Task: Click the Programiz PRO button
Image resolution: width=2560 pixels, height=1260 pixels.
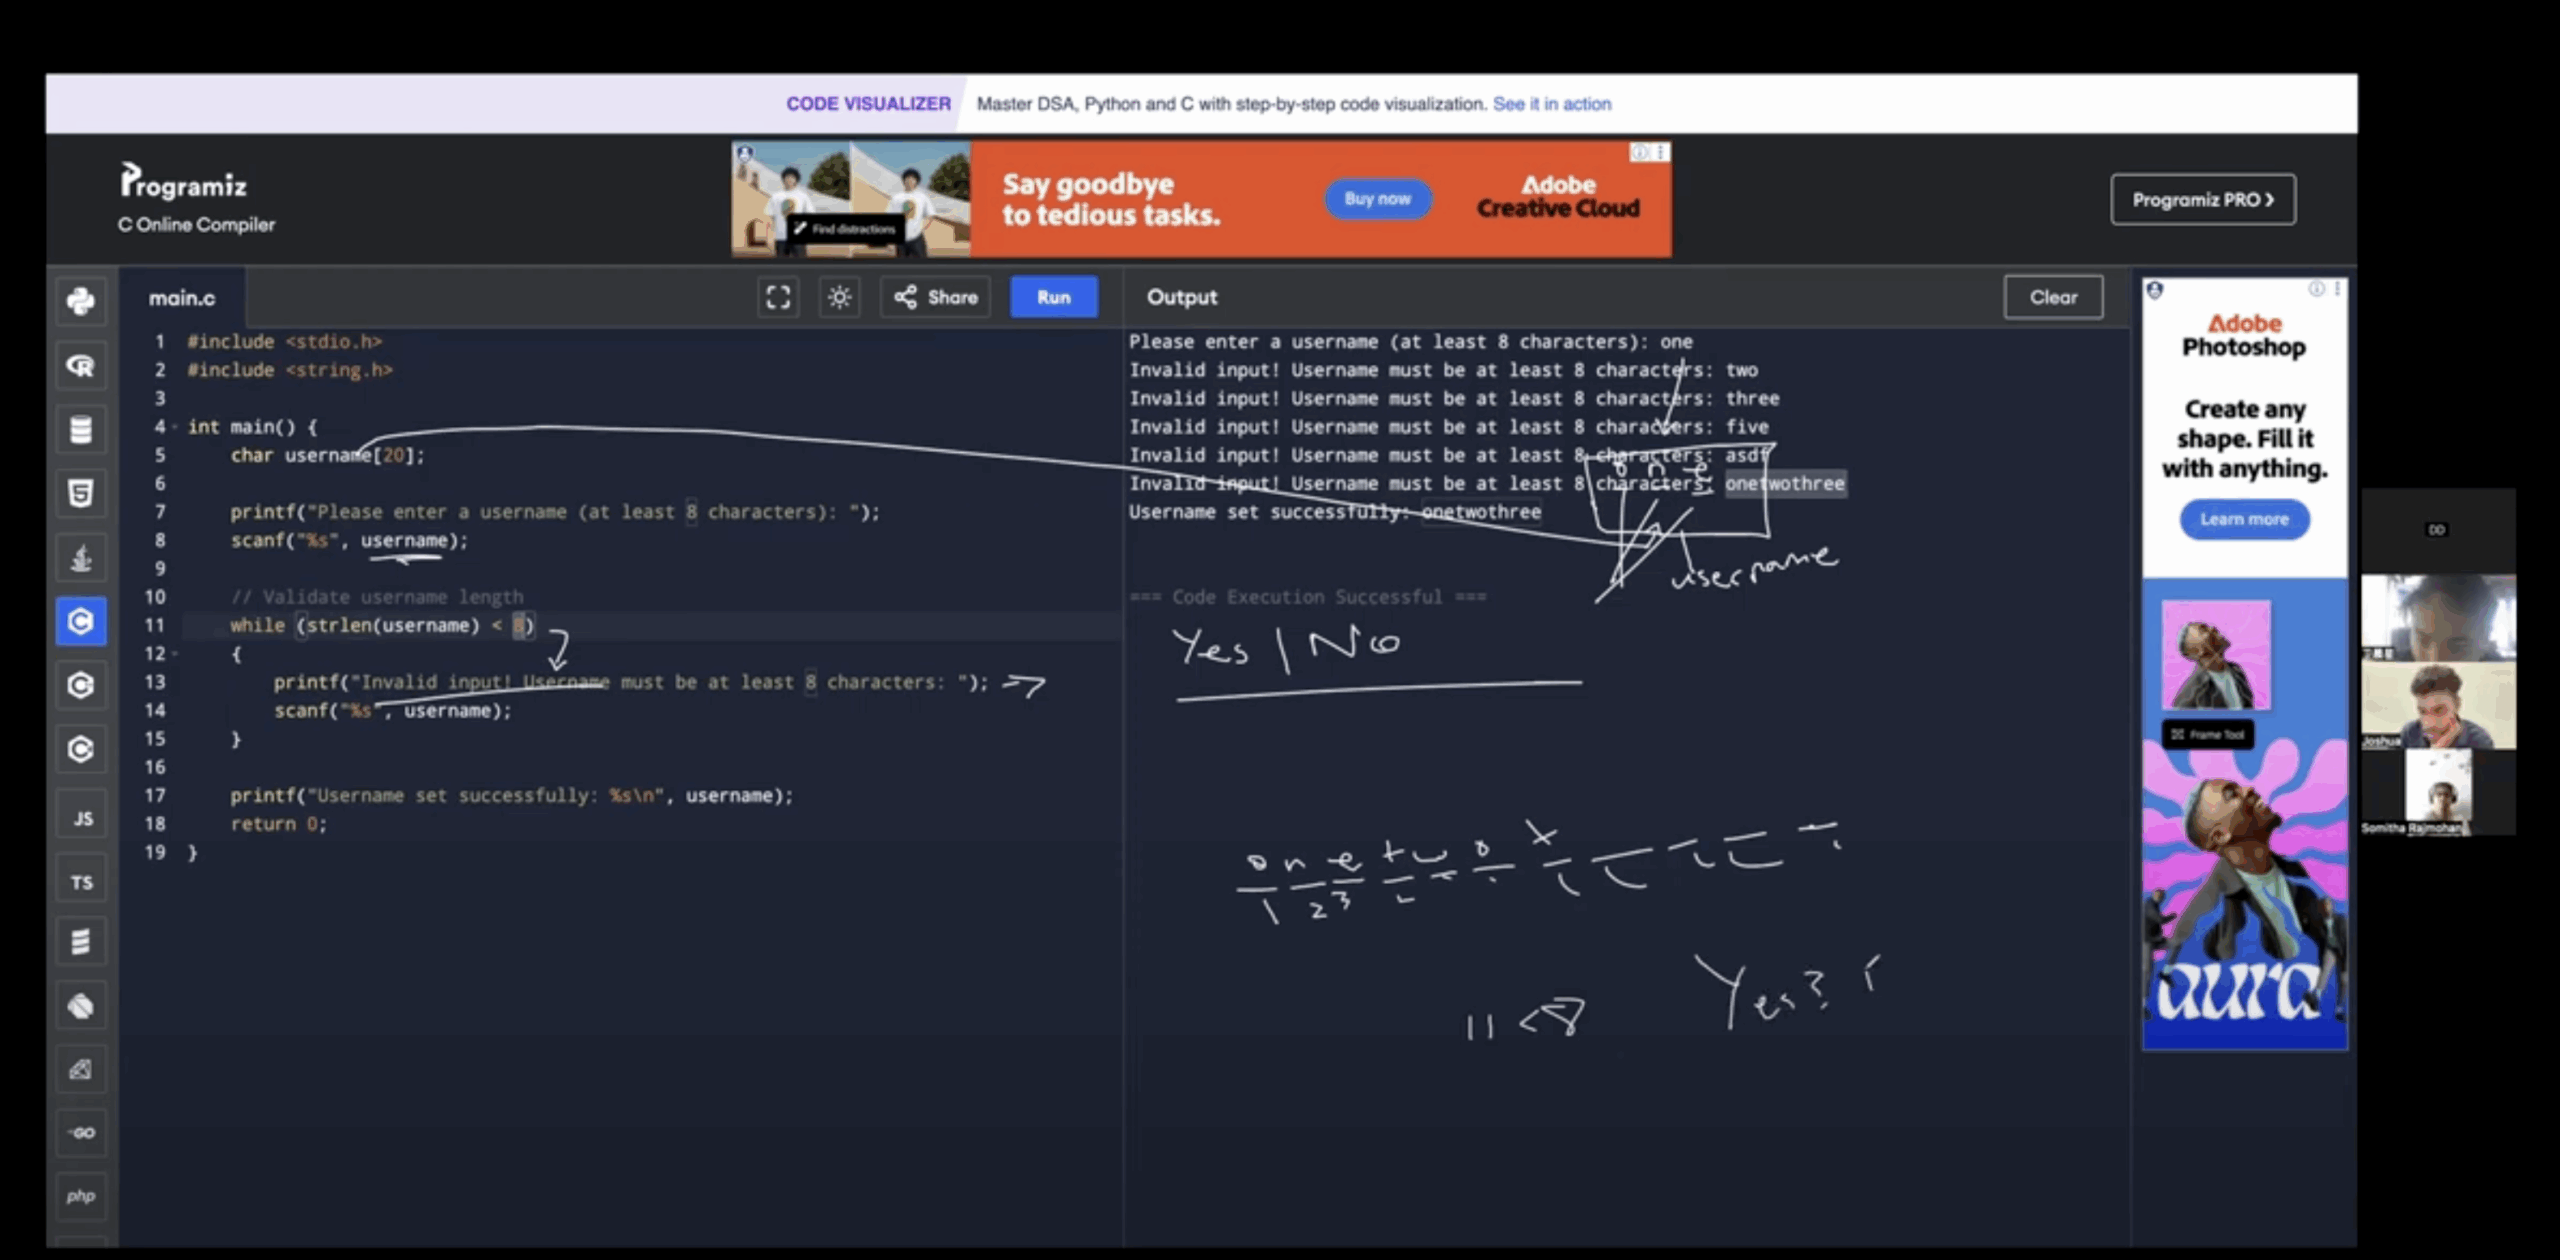Action: tap(2202, 200)
